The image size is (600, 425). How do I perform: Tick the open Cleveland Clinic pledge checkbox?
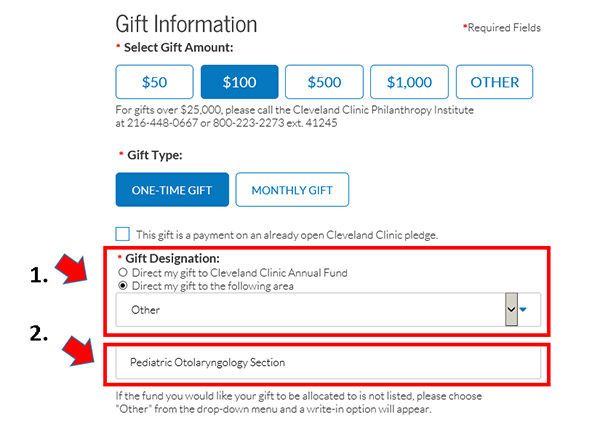click(x=123, y=234)
